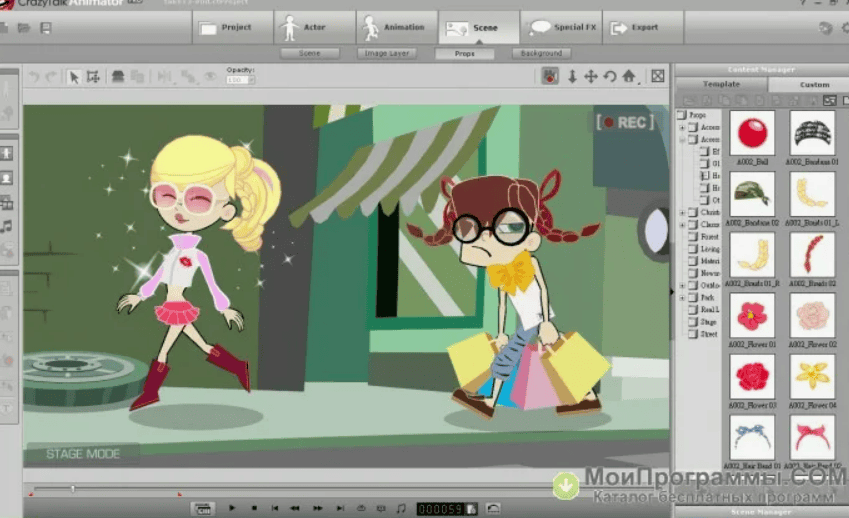849x518 pixels.
Task: Expand the Outdo tree folder
Action: 682,285
